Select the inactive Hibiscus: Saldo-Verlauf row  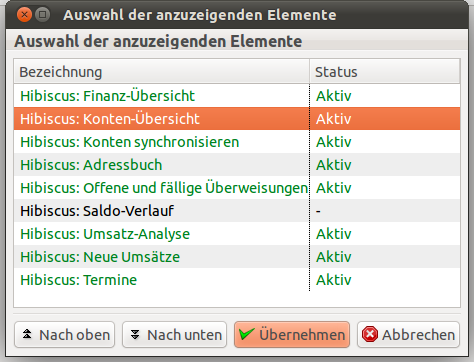pyautogui.click(x=237, y=211)
